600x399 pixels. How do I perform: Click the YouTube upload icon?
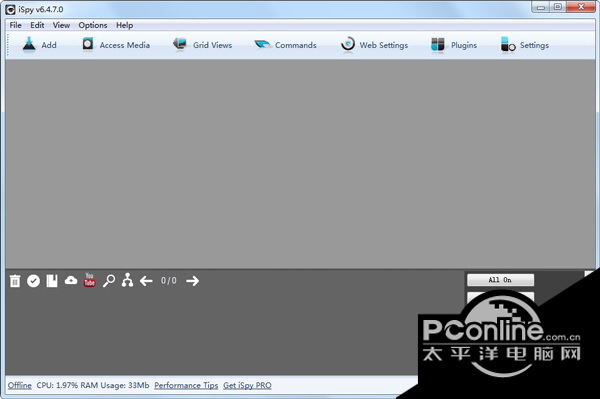pos(90,280)
